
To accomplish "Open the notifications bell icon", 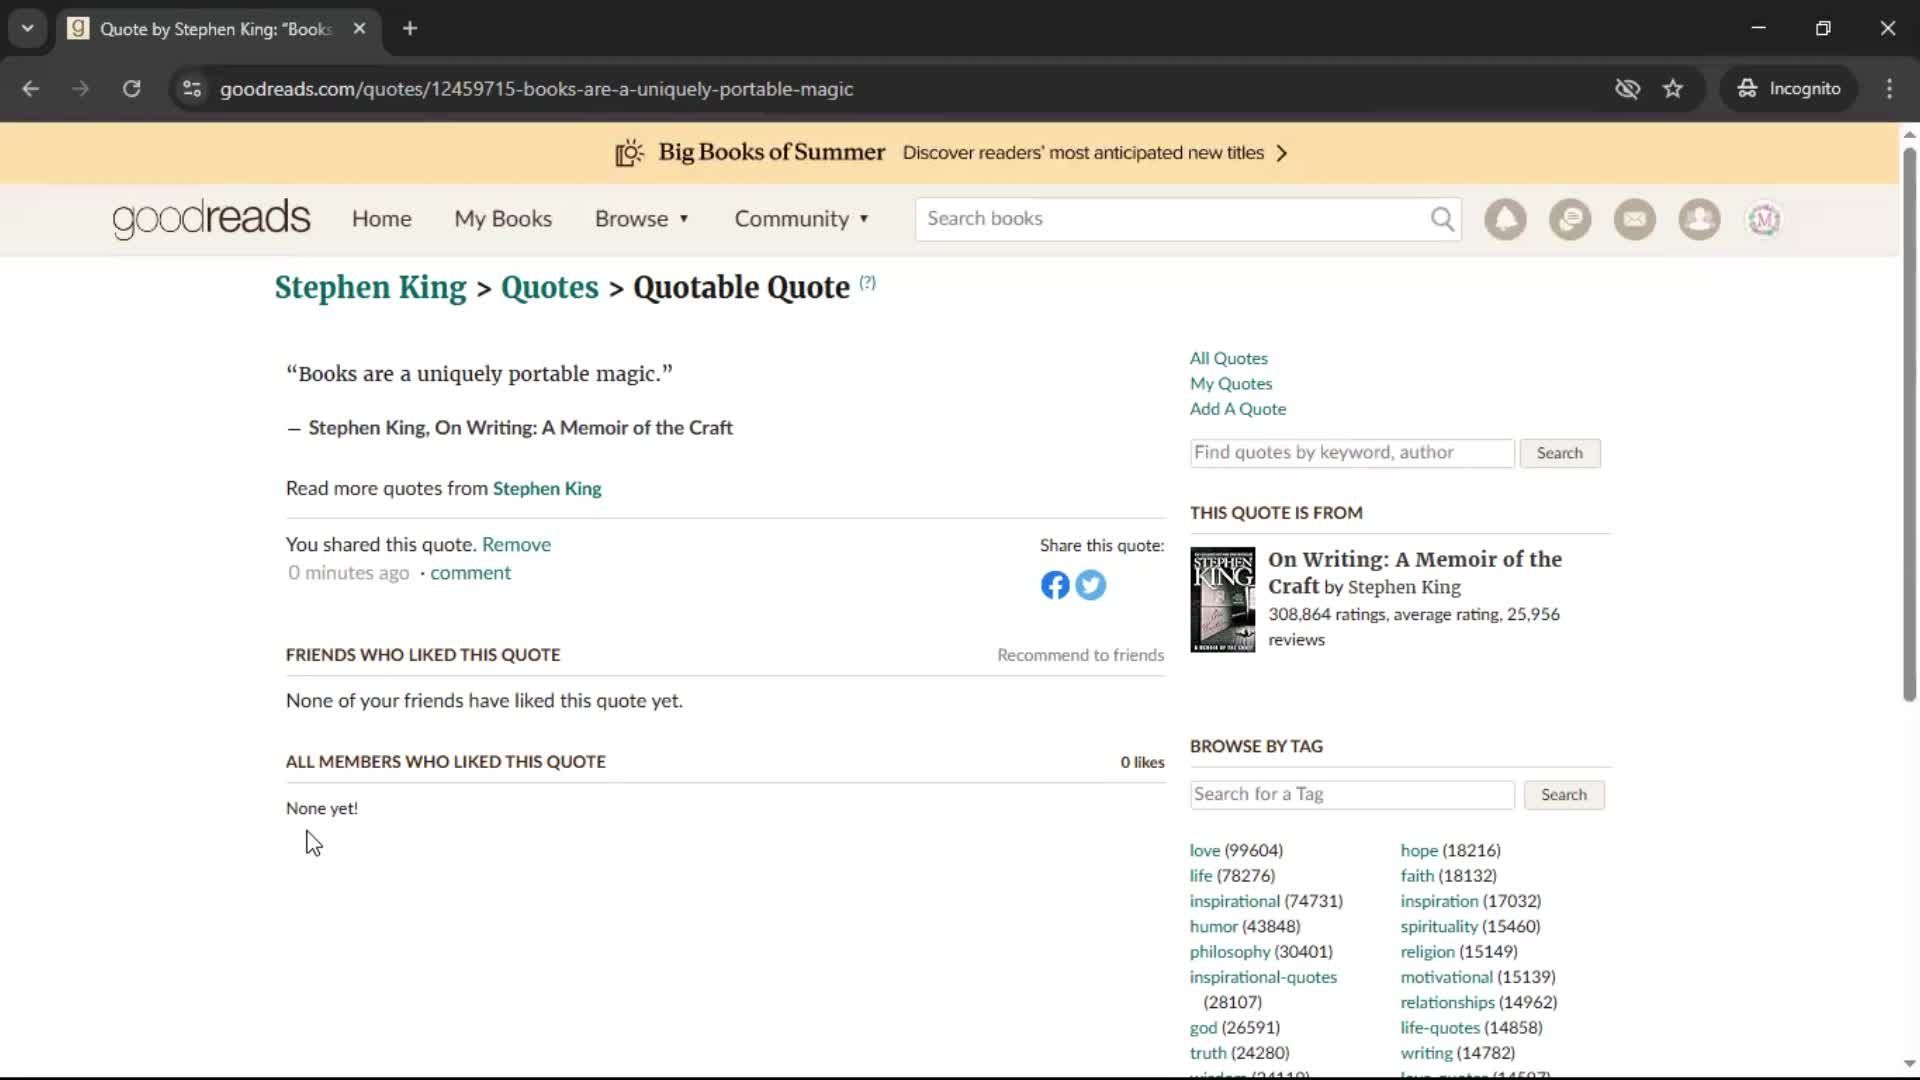I will point(1505,219).
